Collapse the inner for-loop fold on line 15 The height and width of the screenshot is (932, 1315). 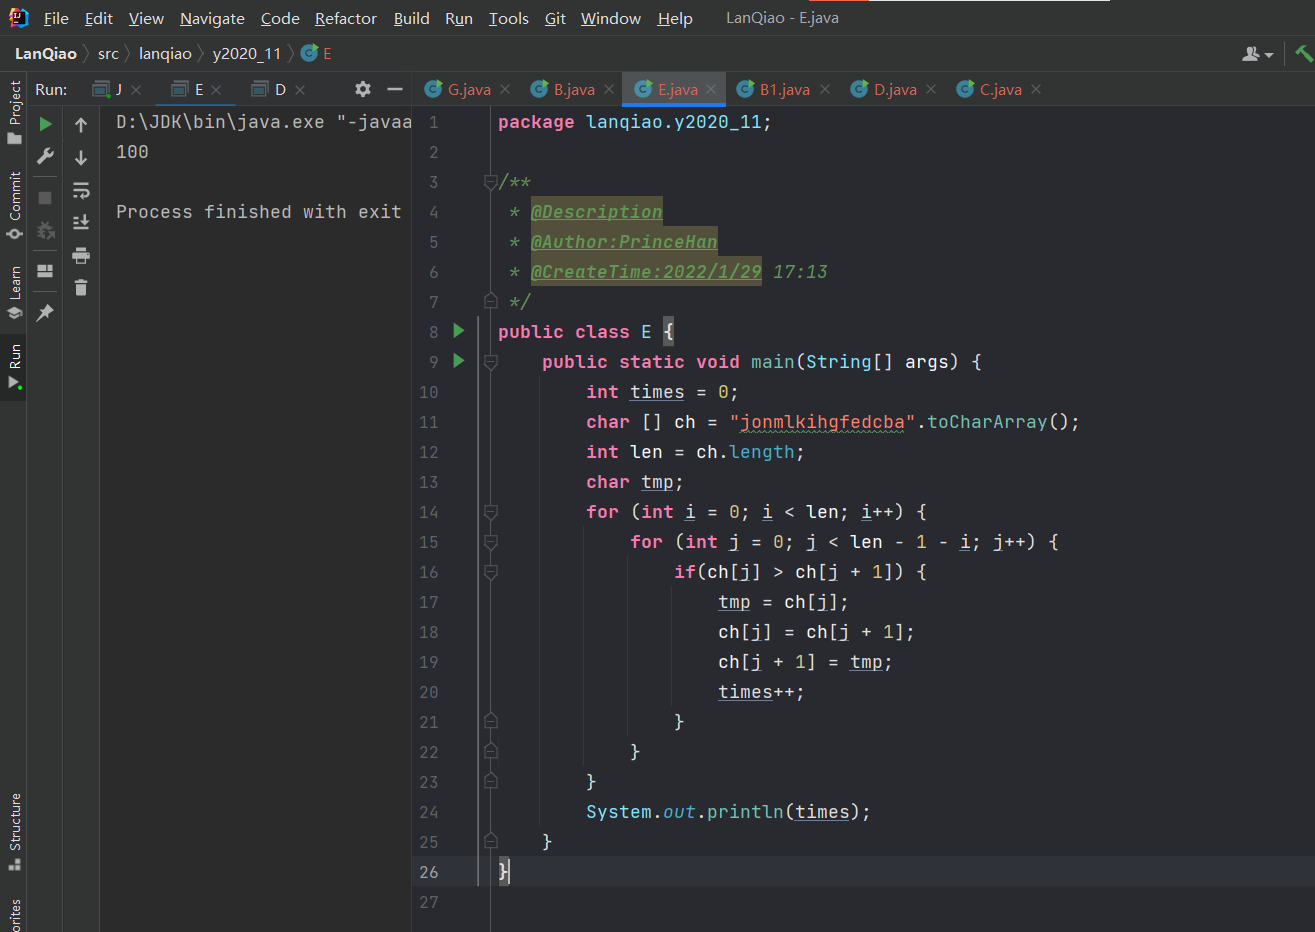490,541
